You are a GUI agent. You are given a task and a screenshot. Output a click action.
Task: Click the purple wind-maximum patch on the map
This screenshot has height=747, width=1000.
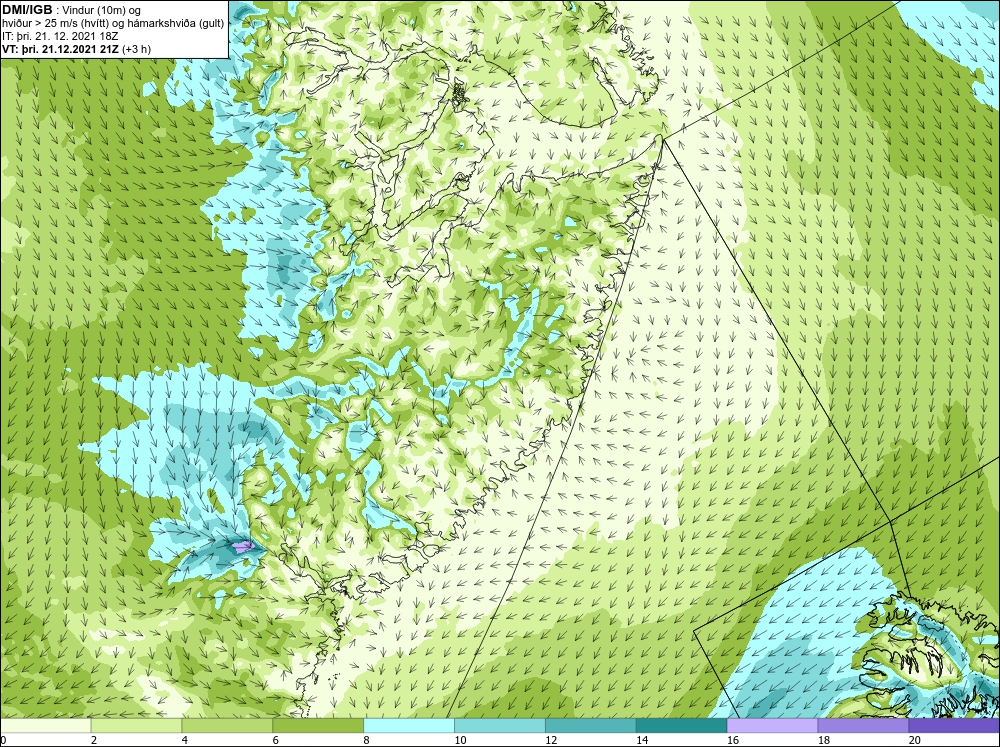[242, 546]
